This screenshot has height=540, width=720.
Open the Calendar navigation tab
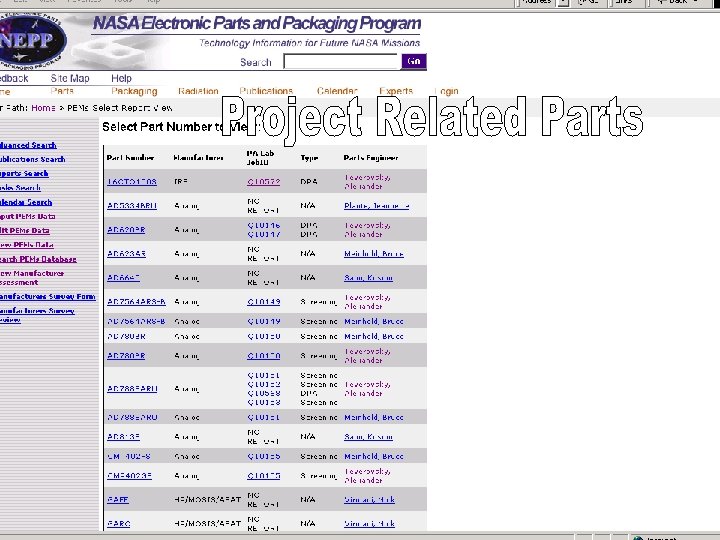337,91
